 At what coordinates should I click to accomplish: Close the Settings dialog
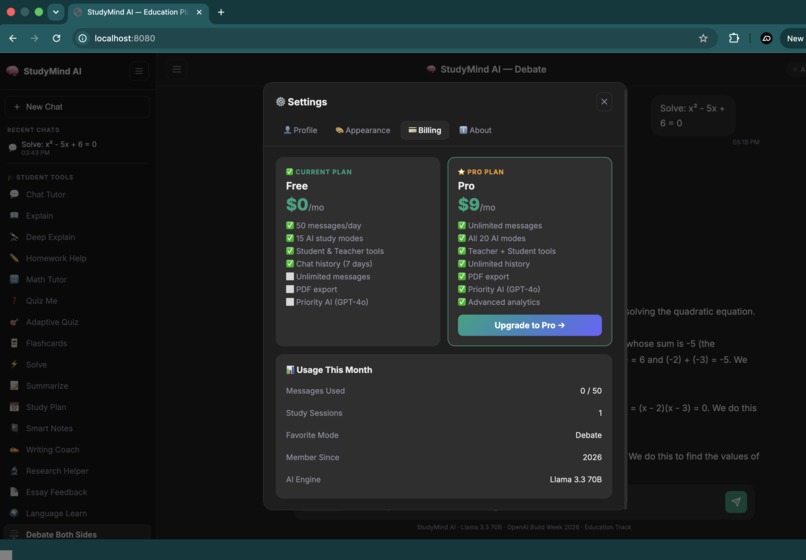pos(604,102)
